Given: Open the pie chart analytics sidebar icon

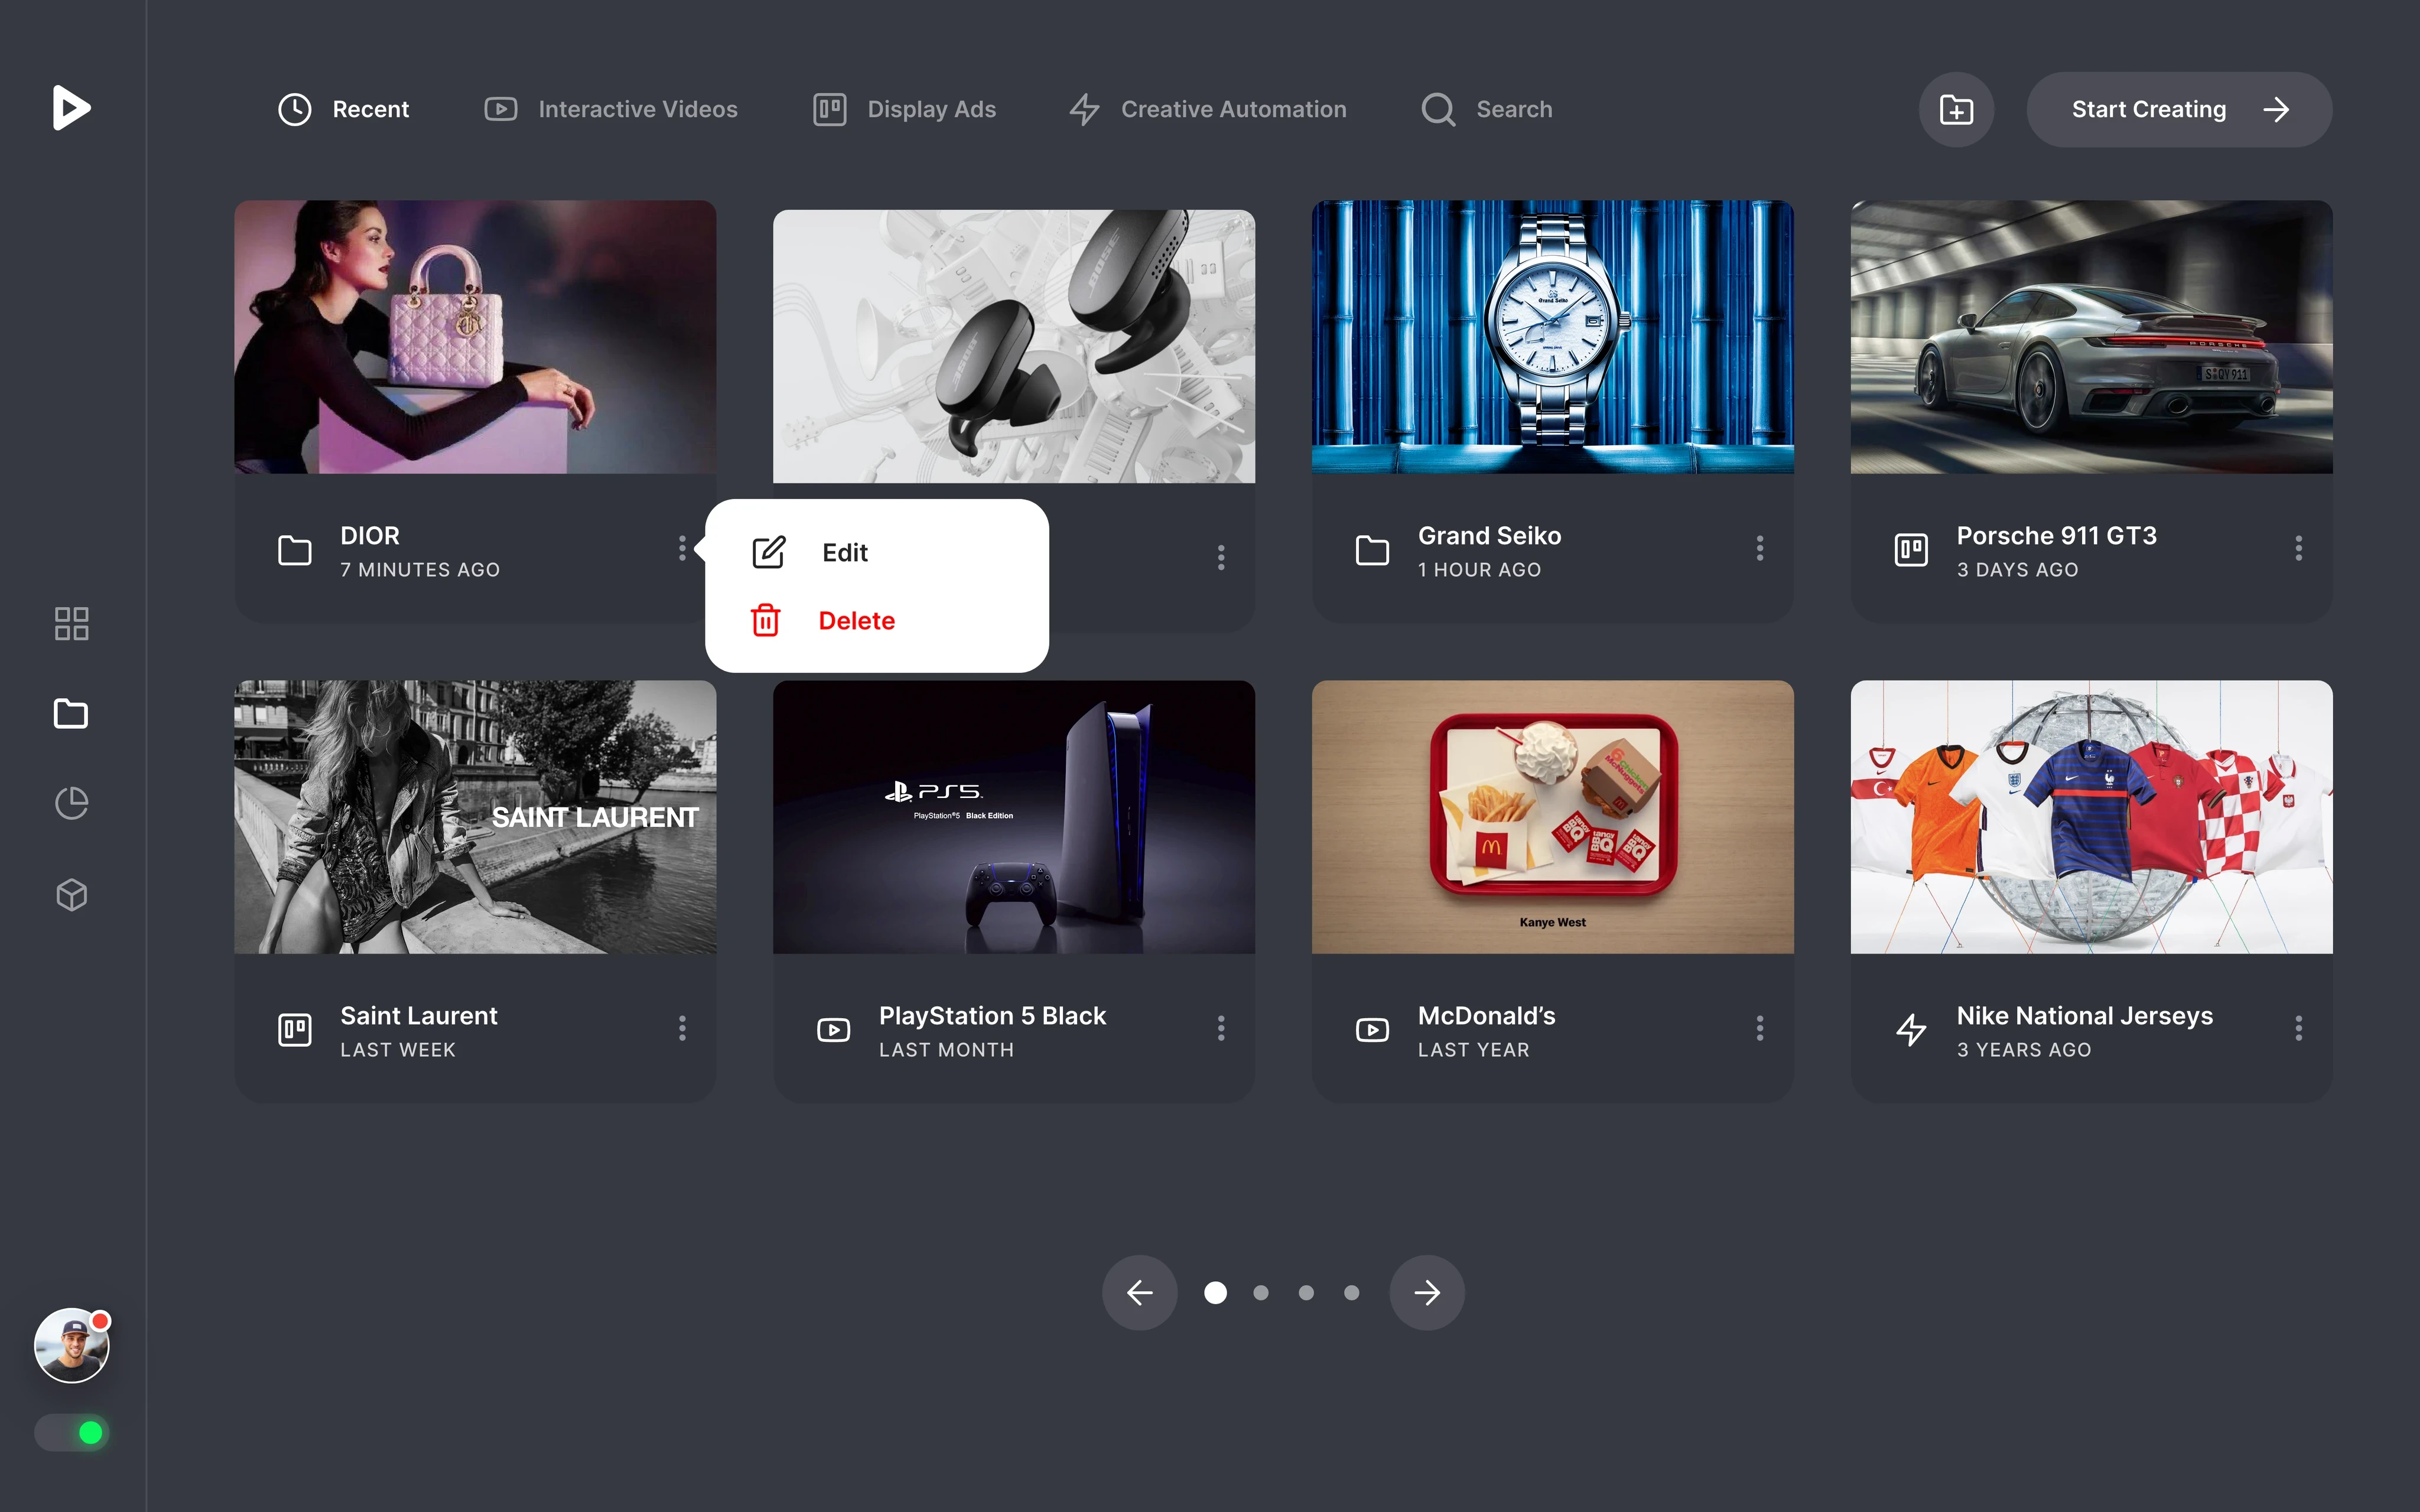Looking at the screenshot, I should coord(71,803).
